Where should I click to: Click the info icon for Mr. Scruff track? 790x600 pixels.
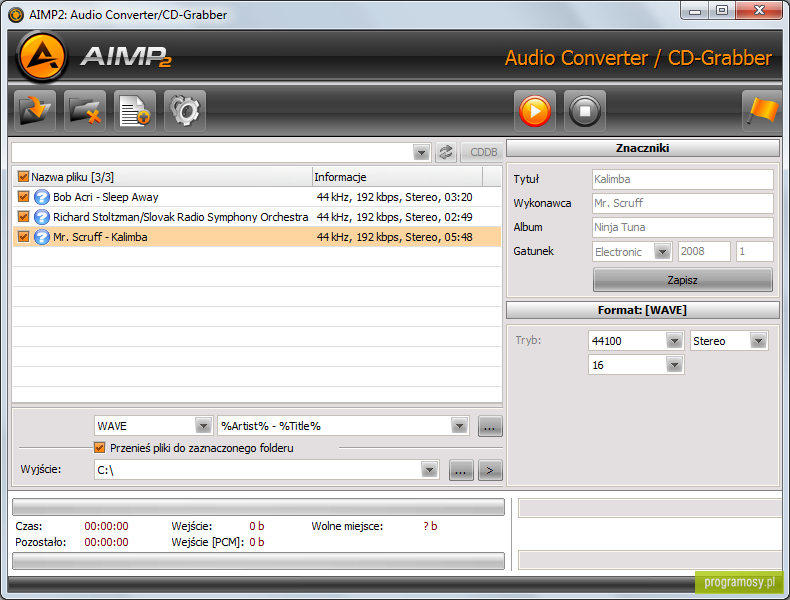tap(42, 237)
